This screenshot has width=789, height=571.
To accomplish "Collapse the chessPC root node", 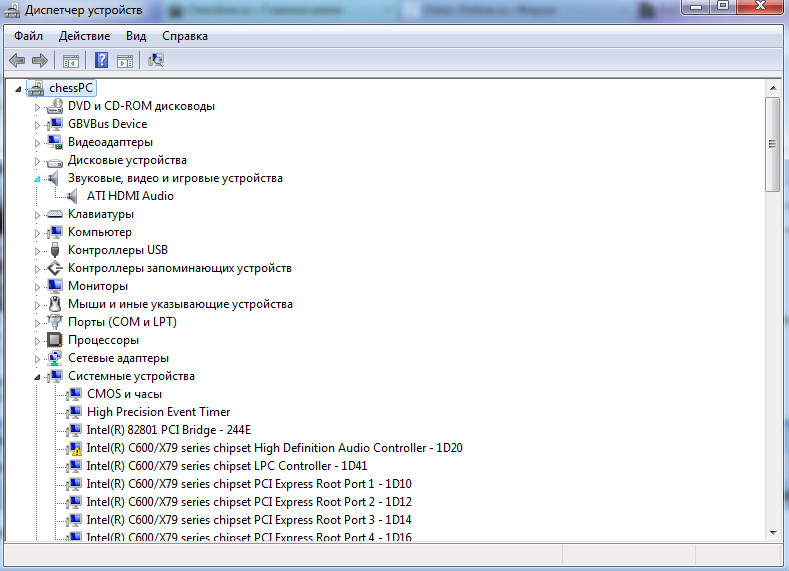I will click(18, 89).
